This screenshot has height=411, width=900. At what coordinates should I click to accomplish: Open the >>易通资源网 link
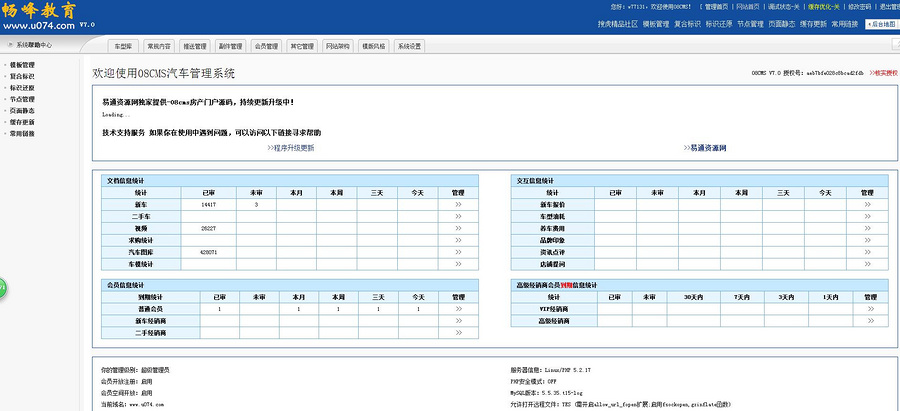[x=705, y=148]
